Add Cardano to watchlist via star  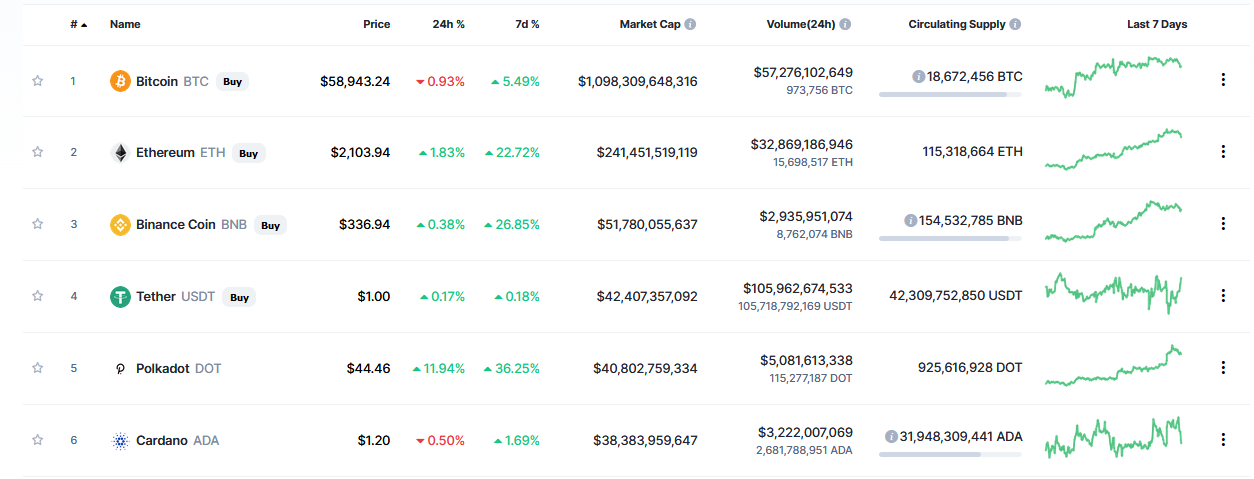38,440
